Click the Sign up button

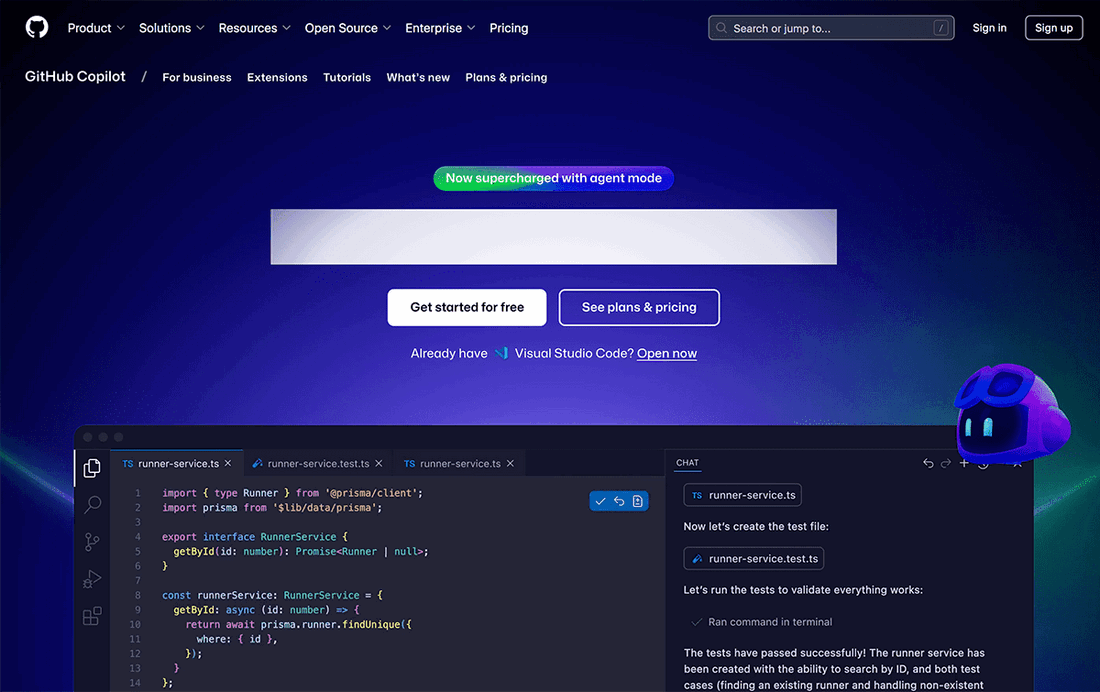[x=1054, y=28]
